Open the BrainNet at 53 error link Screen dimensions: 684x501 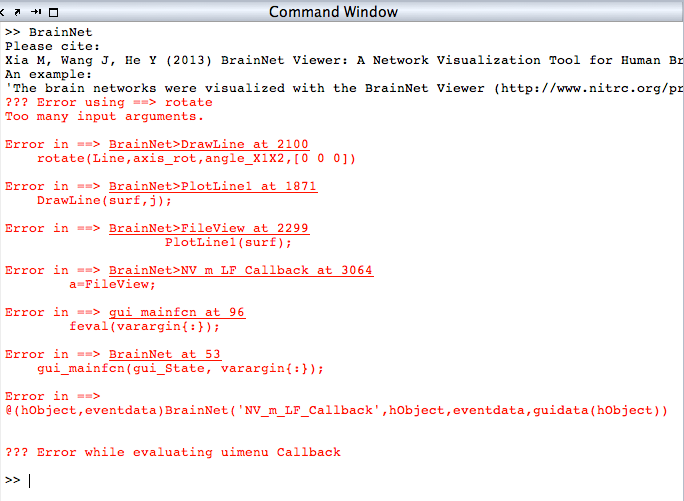[x=165, y=354]
